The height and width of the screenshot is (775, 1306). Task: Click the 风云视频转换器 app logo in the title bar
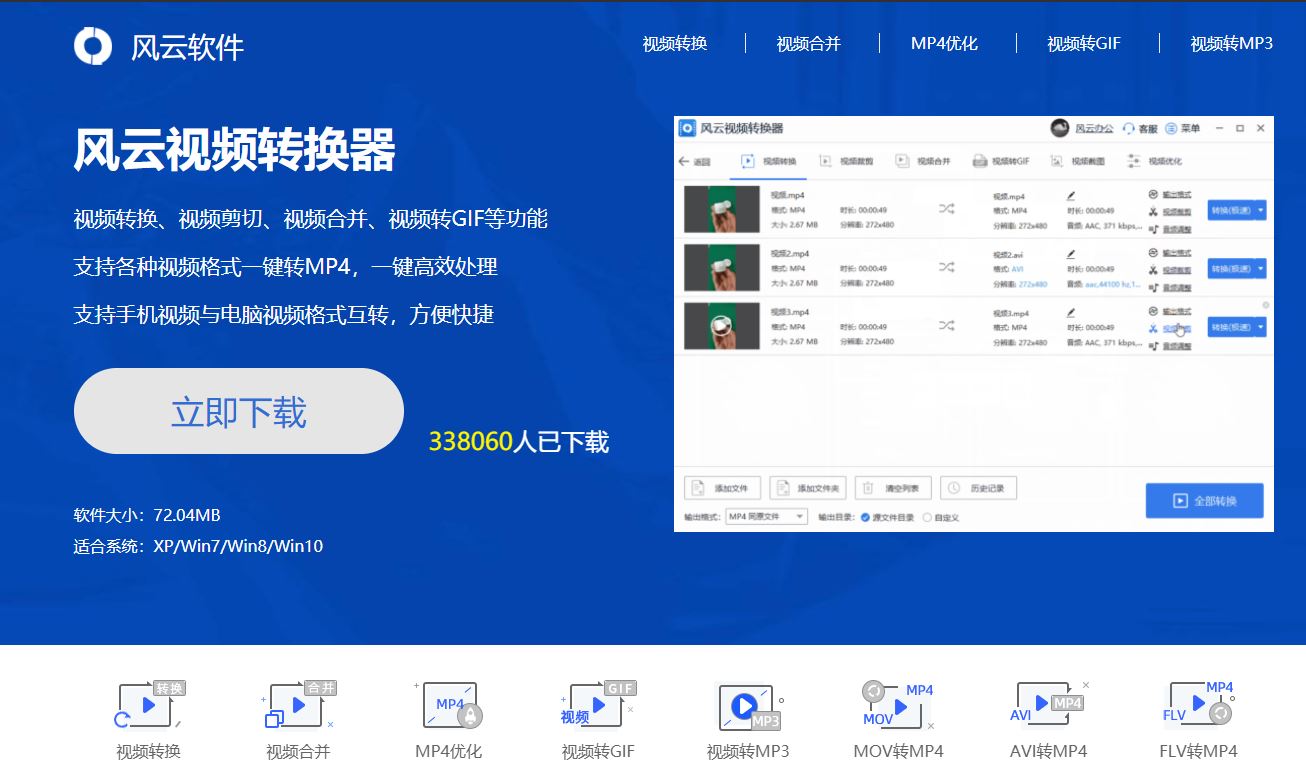(687, 128)
